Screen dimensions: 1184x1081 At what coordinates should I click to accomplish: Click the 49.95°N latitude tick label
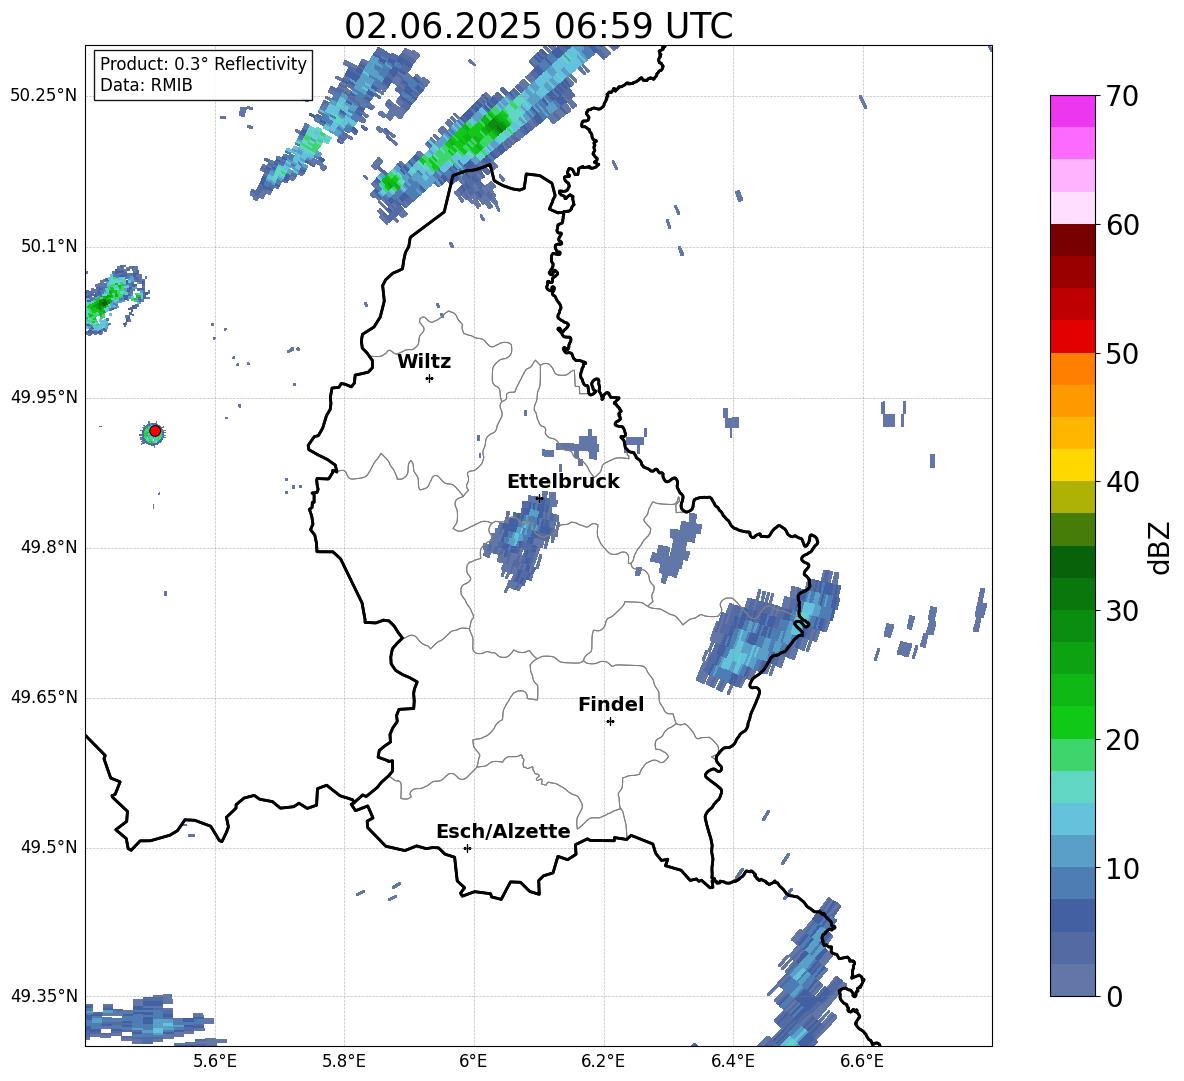(x=43, y=397)
